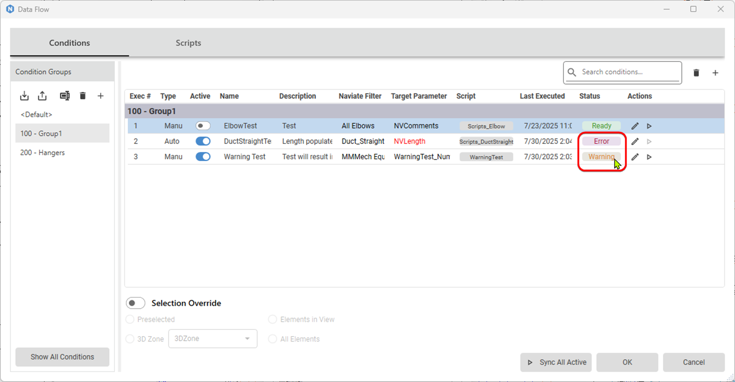This screenshot has height=382, width=735.
Task: Toggle Active switch for ElbowTest
Action: pyautogui.click(x=203, y=126)
